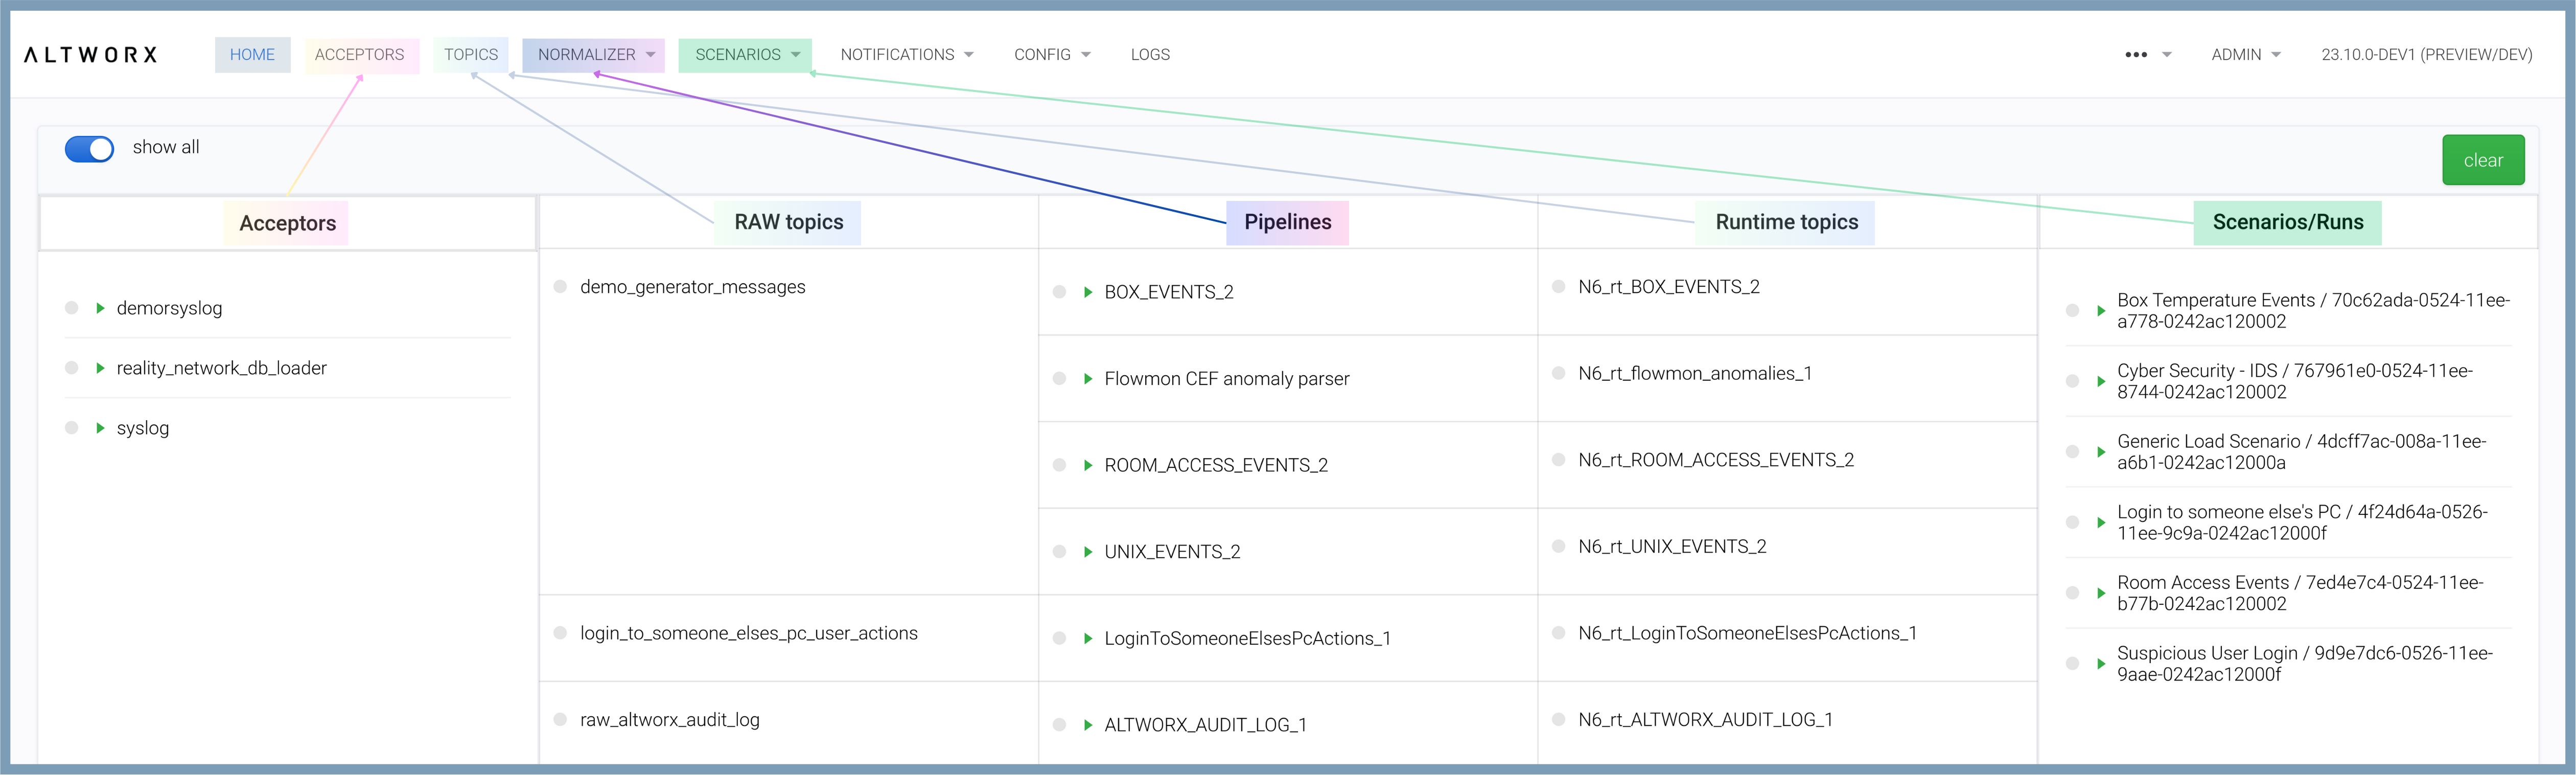2576x775 pixels.
Task: Click the play arrow for Cyber Security - IDS scenario
Action: [x=2101, y=381]
